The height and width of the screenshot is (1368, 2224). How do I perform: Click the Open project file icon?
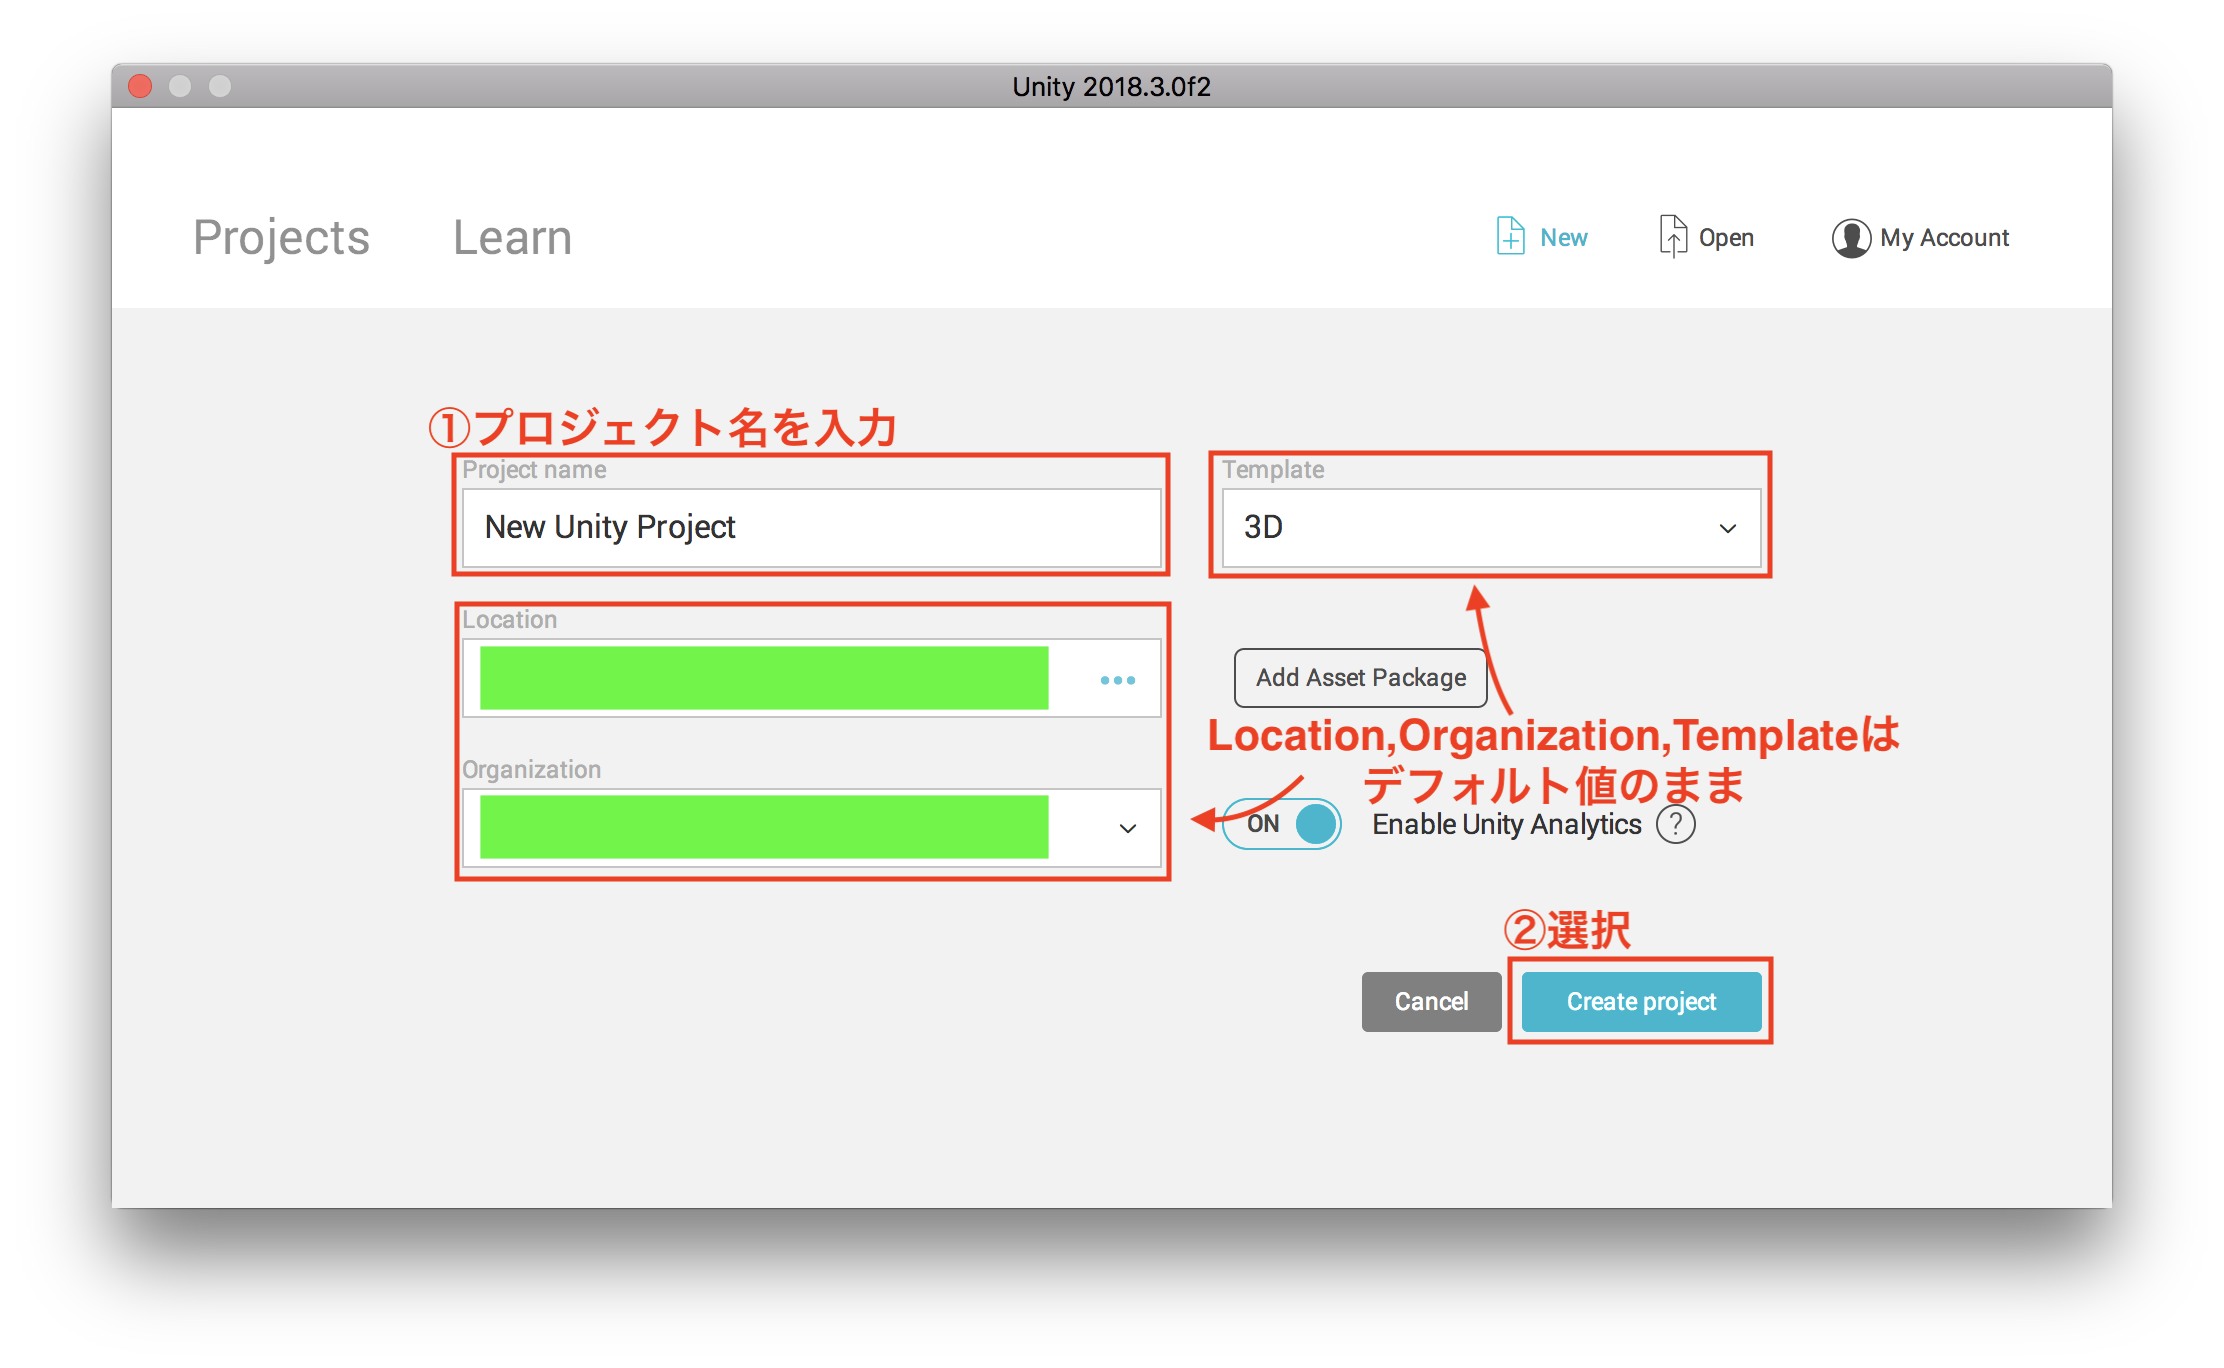pyautogui.click(x=1672, y=237)
